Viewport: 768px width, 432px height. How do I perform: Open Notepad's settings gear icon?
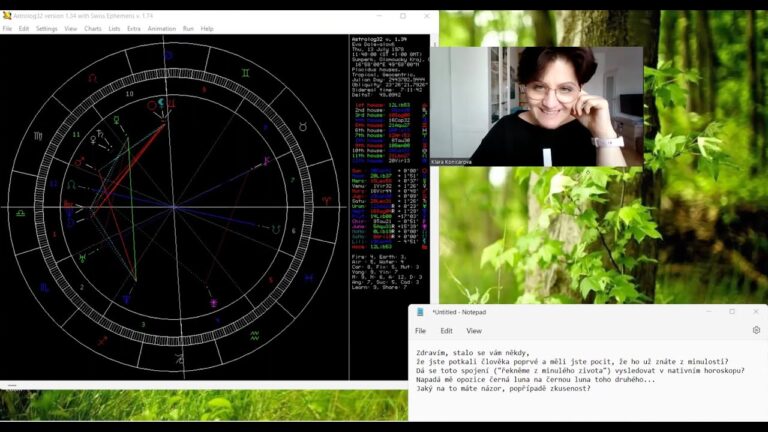756,330
